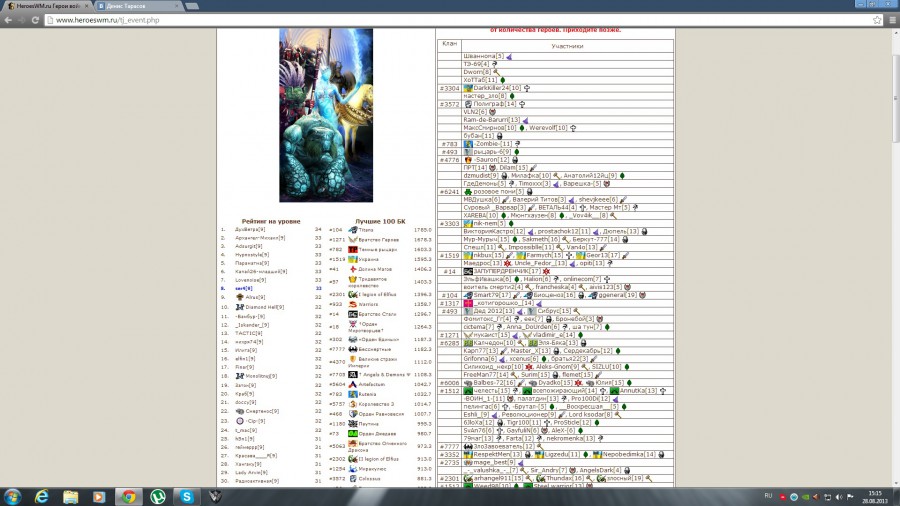Open the Темные рыцари clan icon

(x=353, y=250)
